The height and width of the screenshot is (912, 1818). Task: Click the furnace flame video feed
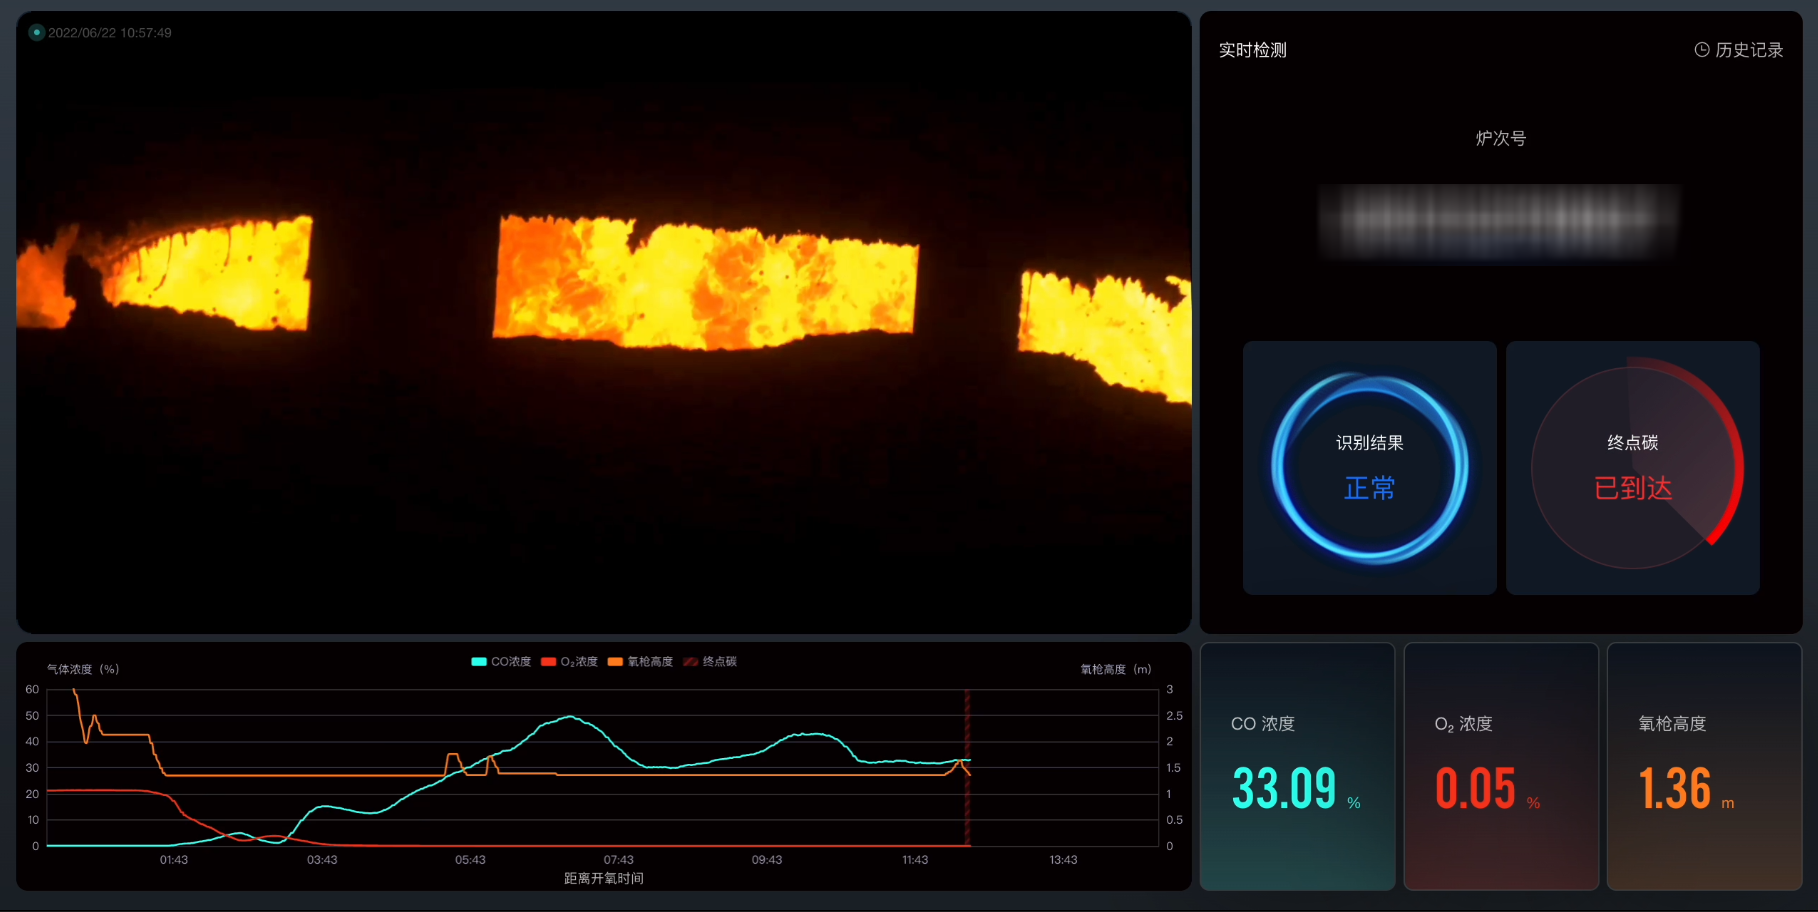tap(603, 322)
